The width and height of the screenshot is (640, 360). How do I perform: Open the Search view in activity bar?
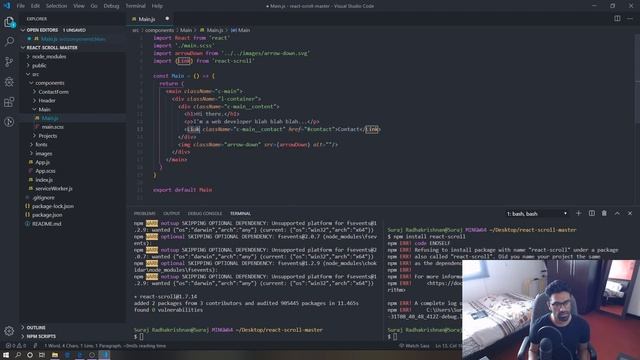click(x=9, y=41)
